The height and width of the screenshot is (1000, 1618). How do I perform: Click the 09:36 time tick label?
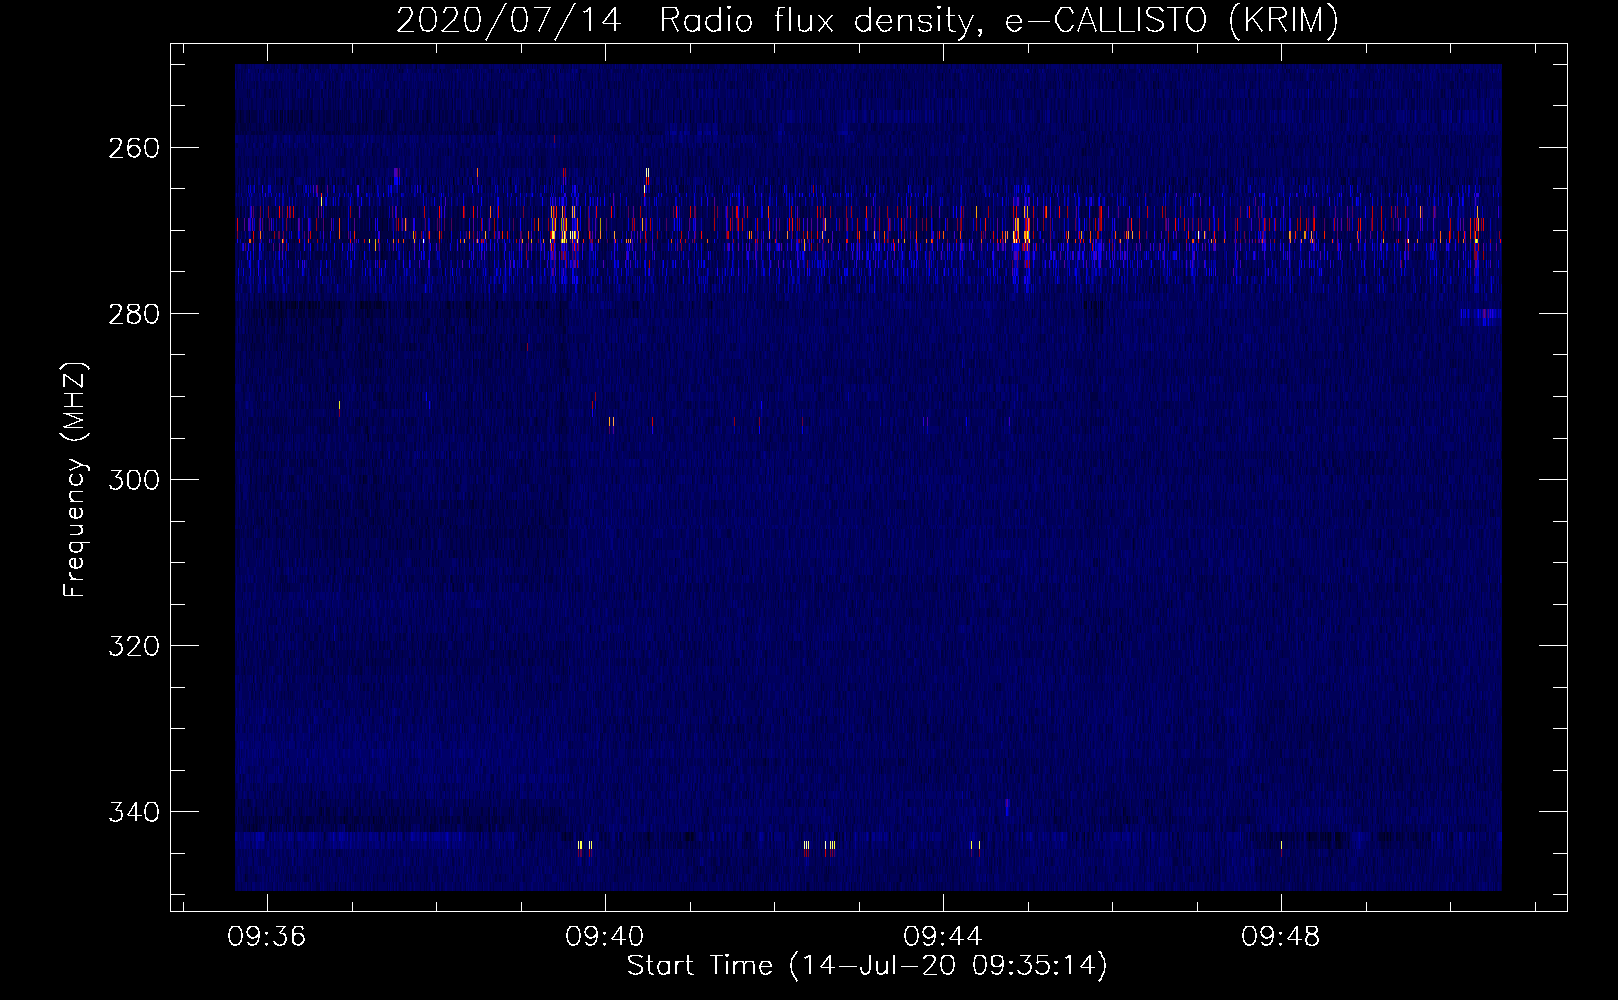point(267,937)
